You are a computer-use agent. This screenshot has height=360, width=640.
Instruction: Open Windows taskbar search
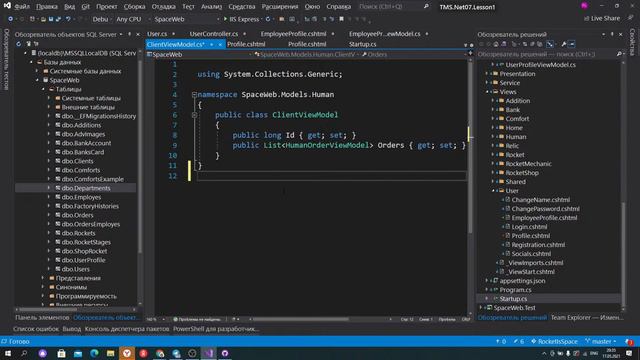click(x=24, y=353)
